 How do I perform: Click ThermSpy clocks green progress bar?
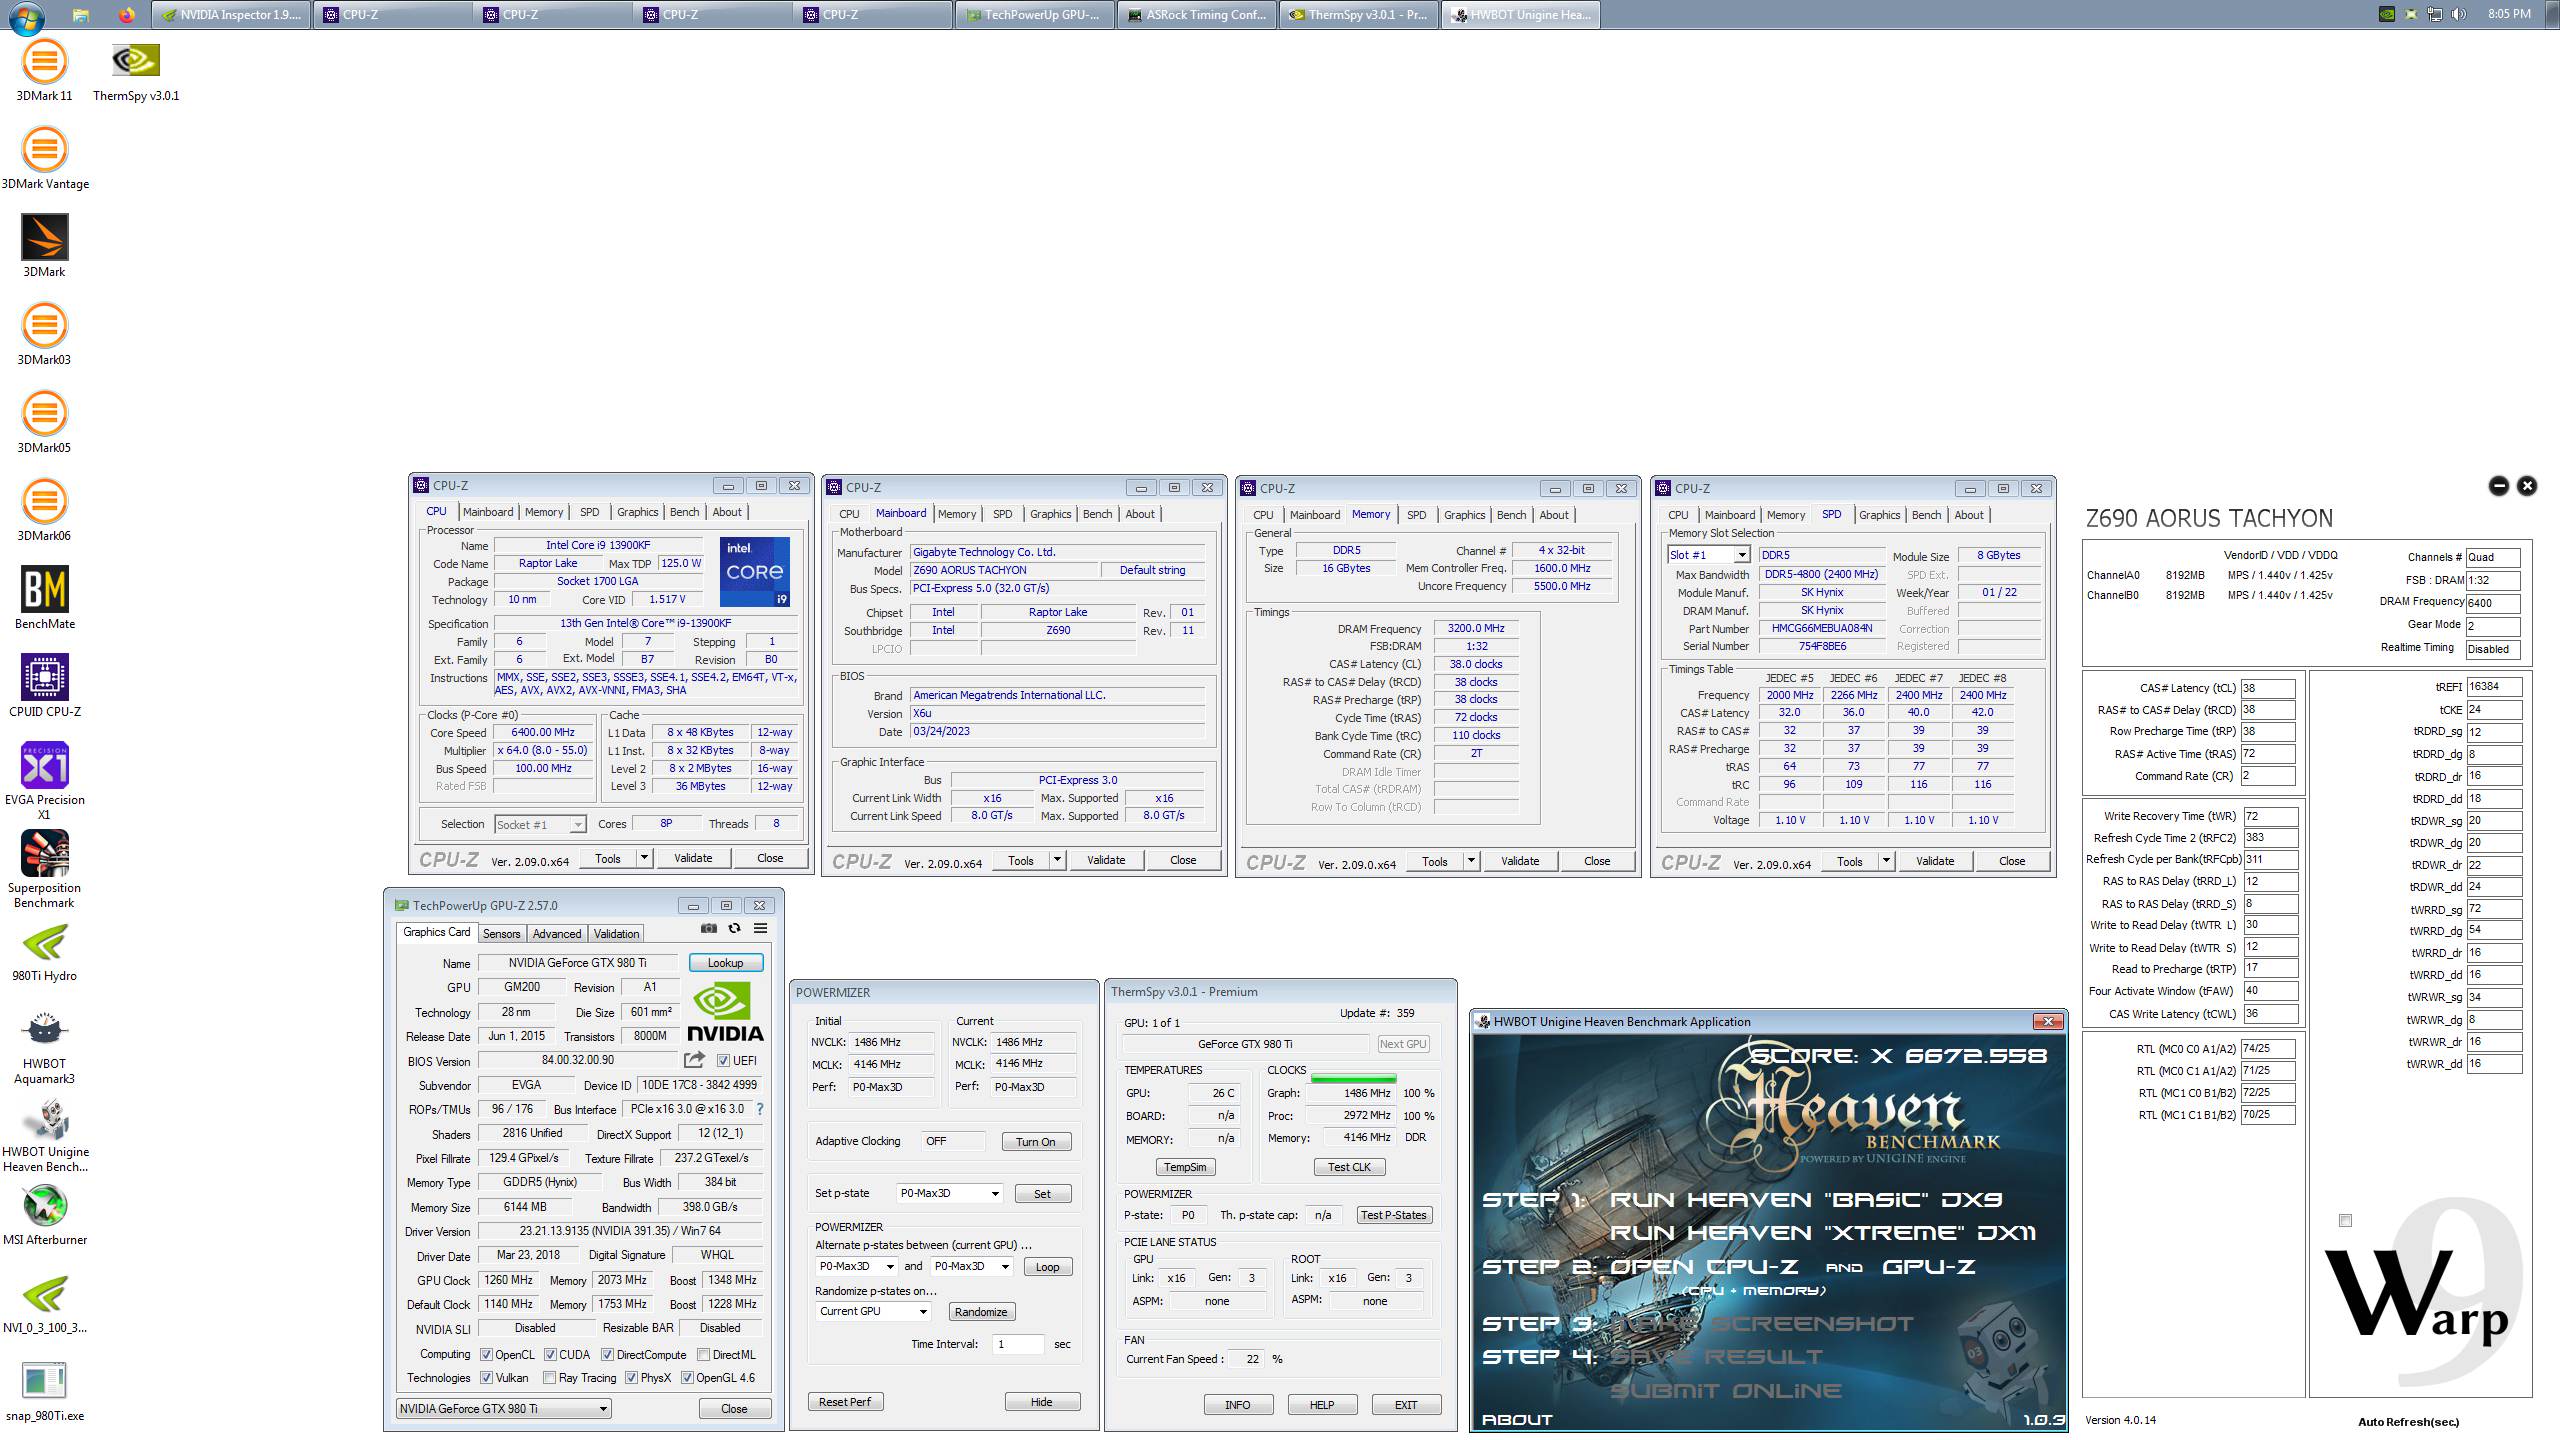[1353, 1079]
